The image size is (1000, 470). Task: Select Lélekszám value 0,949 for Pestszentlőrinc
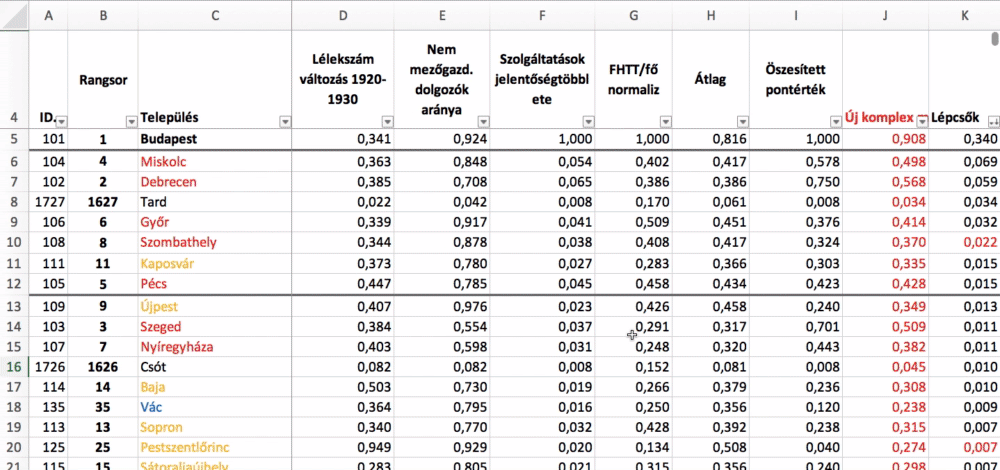click(x=343, y=448)
